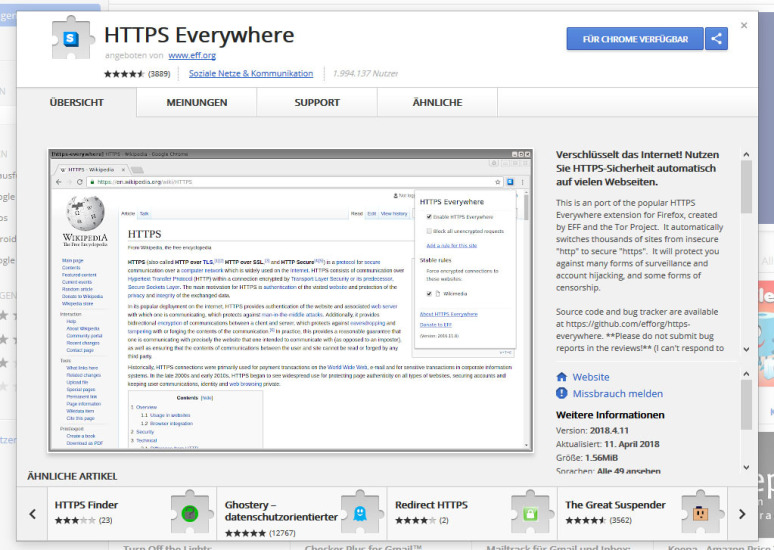Click the exclamation icon beside Missbrauch melden
The width and height of the screenshot is (774, 550).
click(x=562, y=393)
